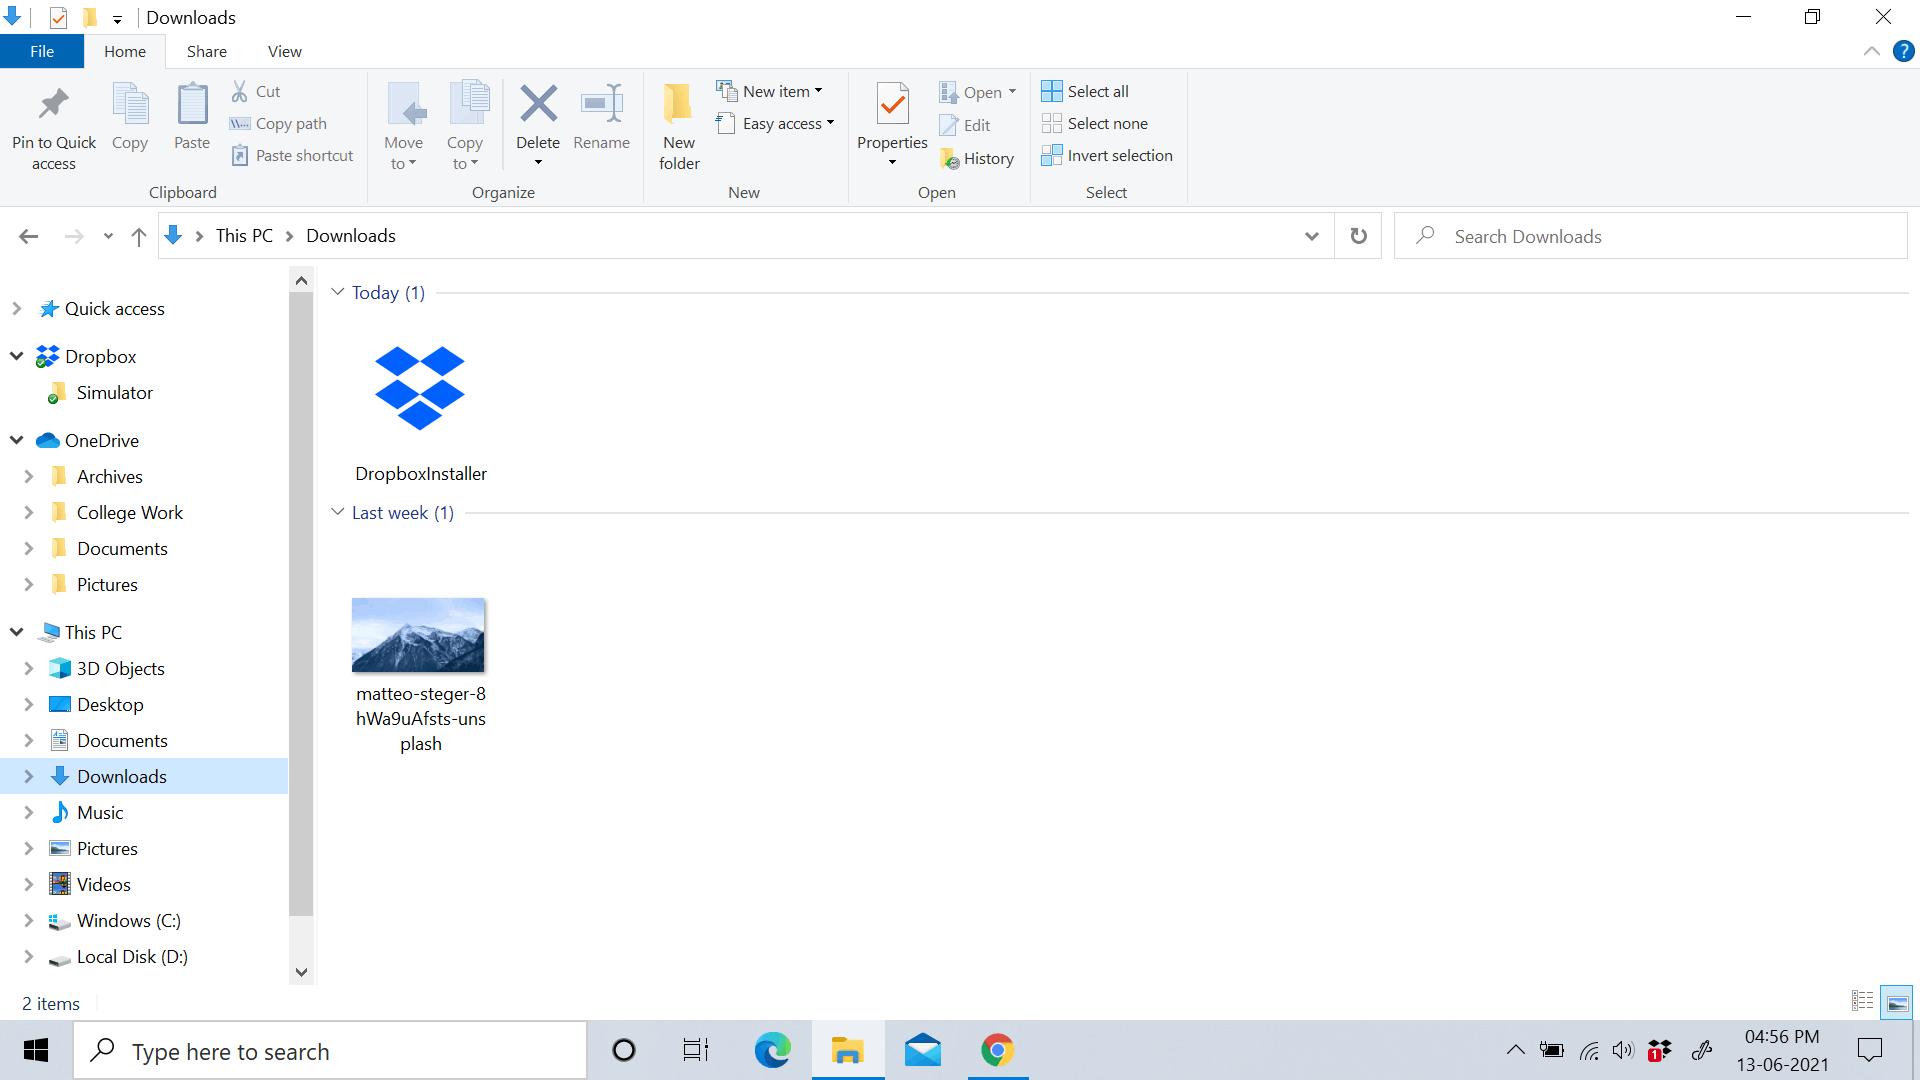The image size is (1920, 1080).
Task: Click Copy path in the ribbon
Action: point(278,123)
